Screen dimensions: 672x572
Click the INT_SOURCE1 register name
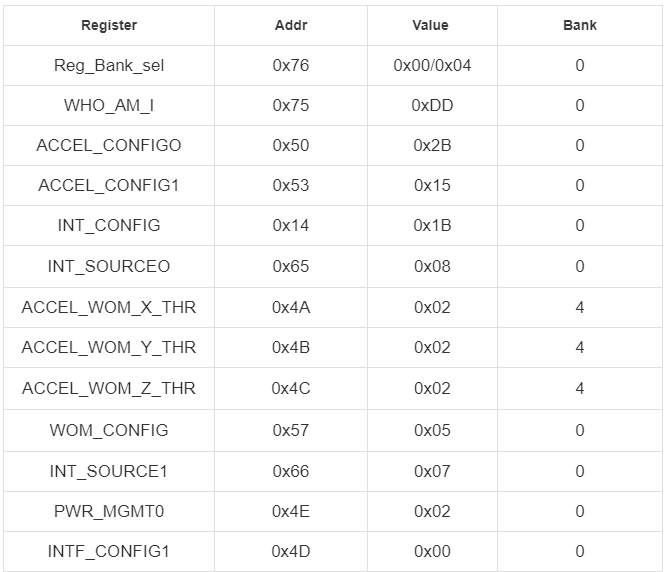(109, 471)
